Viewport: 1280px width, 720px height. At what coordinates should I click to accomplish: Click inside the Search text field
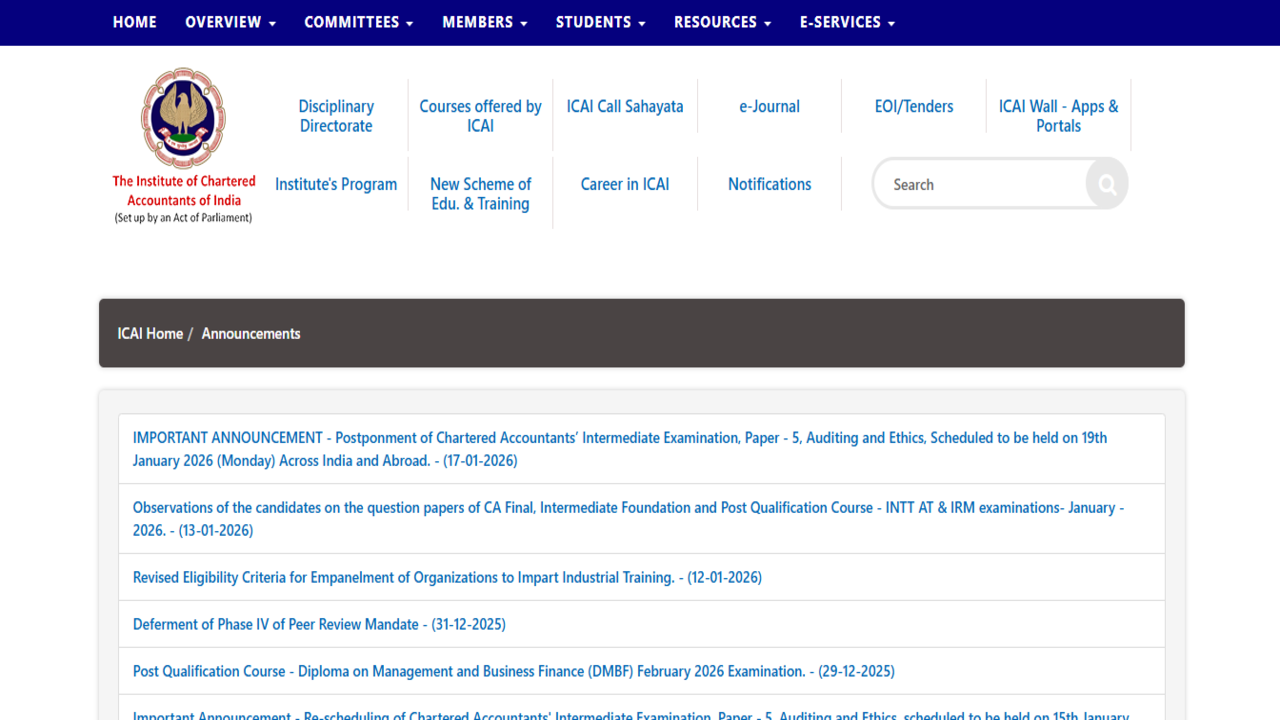point(980,185)
